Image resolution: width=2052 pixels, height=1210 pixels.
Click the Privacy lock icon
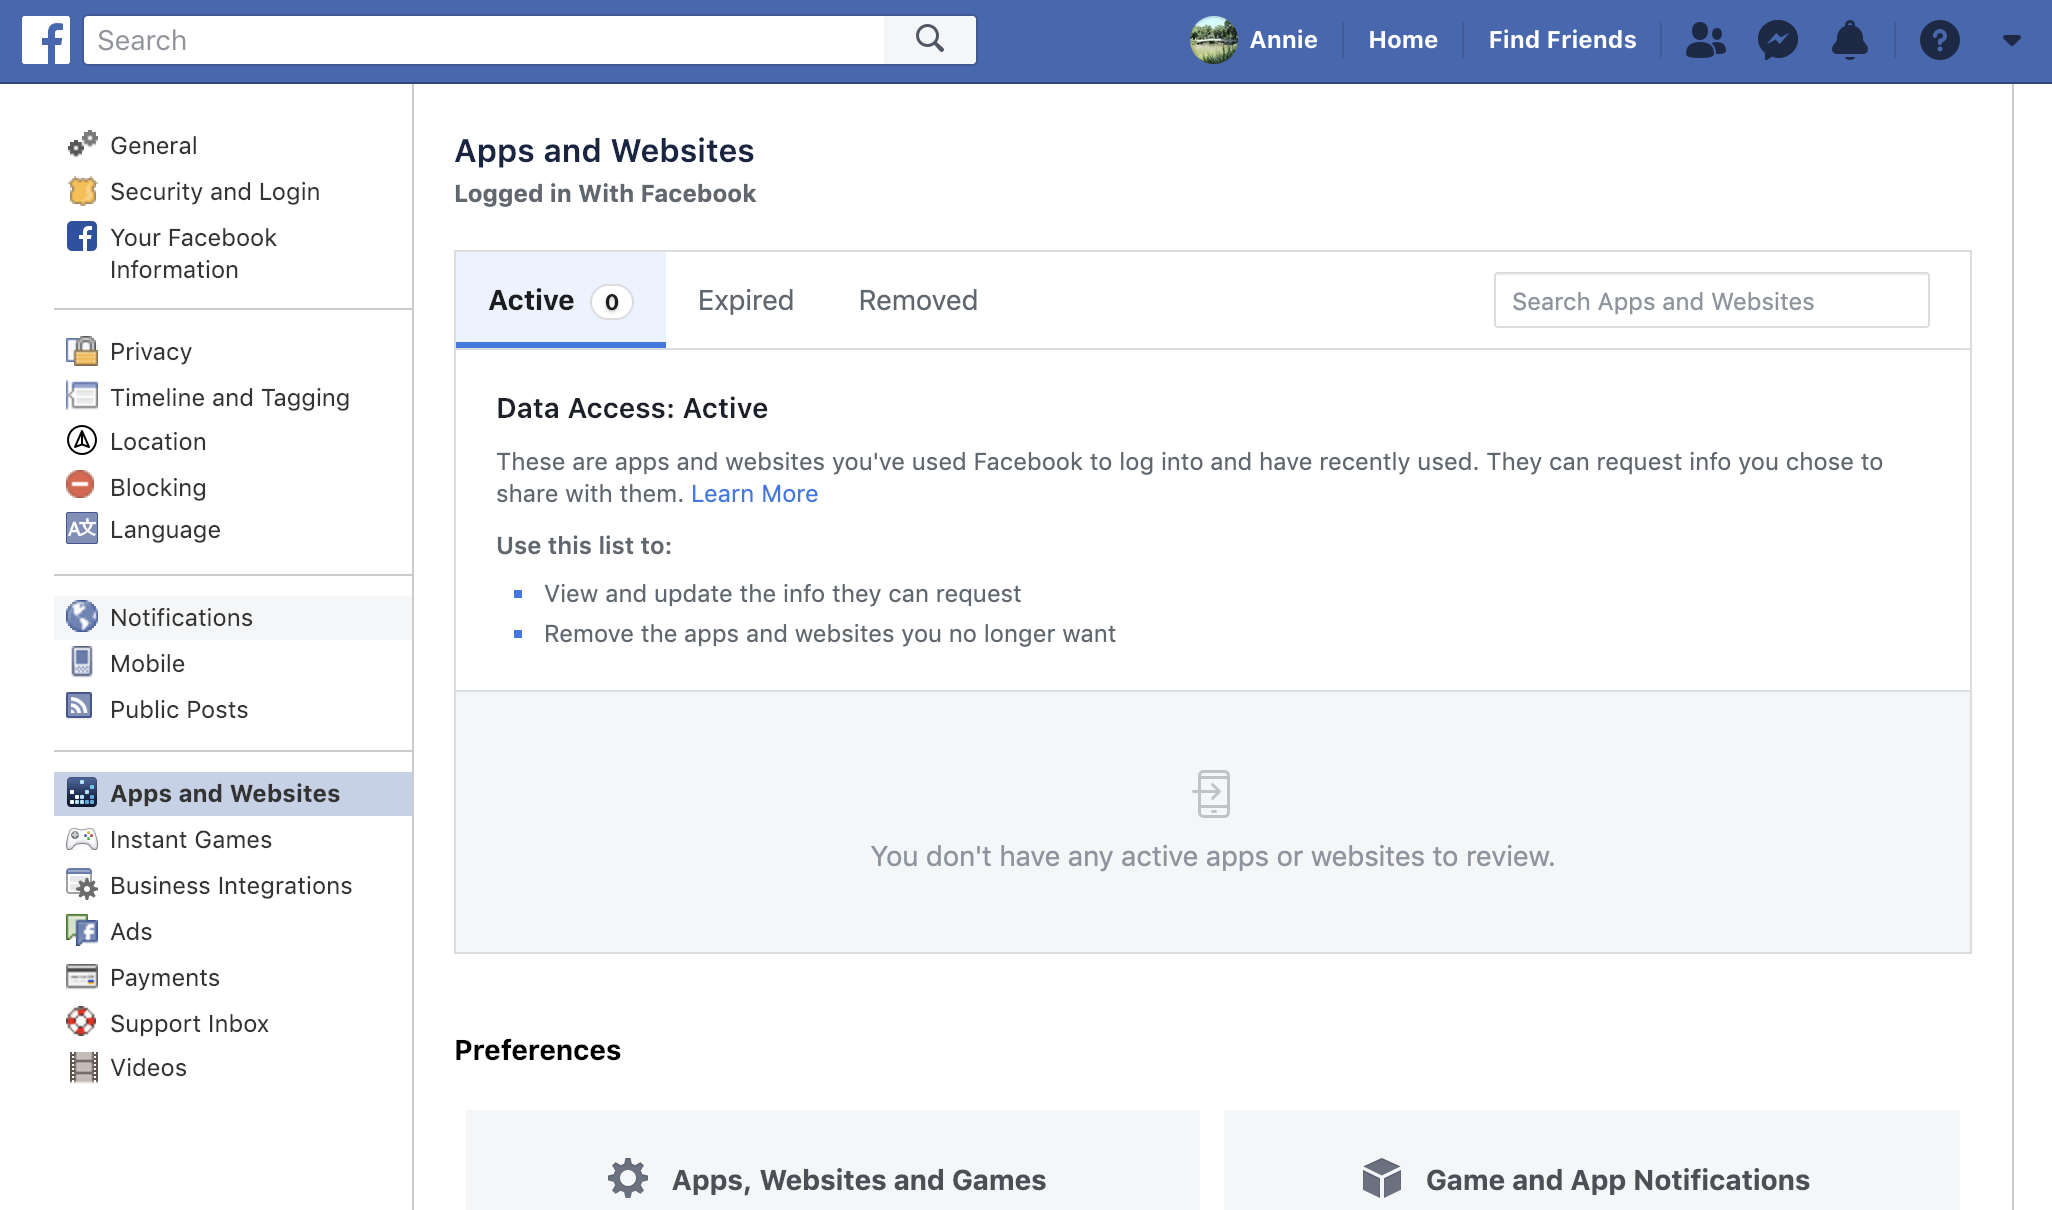coord(82,350)
